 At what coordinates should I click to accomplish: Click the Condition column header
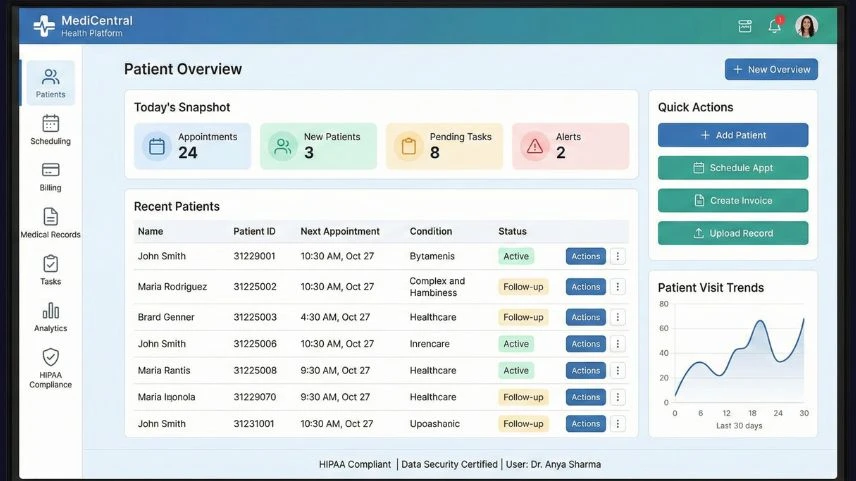[x=431, y=231]
